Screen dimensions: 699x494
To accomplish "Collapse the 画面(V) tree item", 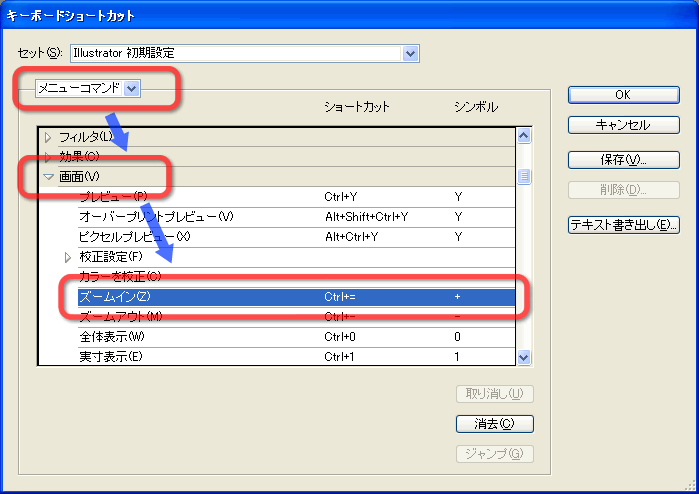I will (x=48, y=177).
